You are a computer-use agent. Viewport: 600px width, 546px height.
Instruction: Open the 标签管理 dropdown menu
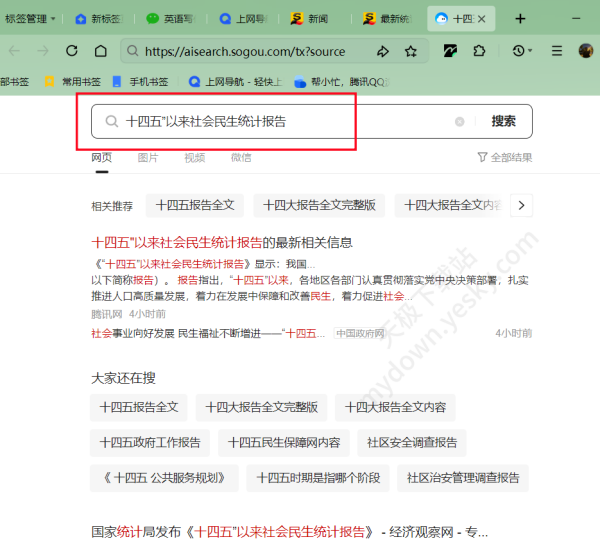pyautogui.click(x=30, y=19)
